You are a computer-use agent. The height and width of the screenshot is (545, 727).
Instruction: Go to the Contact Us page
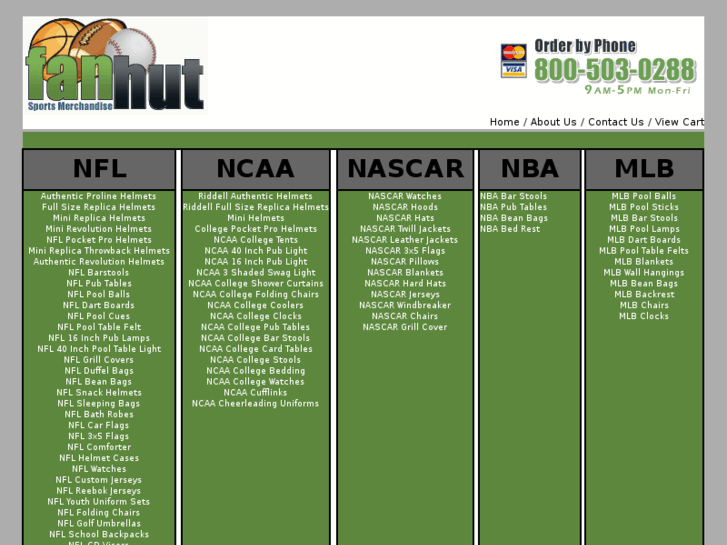[x=616, y=122]
